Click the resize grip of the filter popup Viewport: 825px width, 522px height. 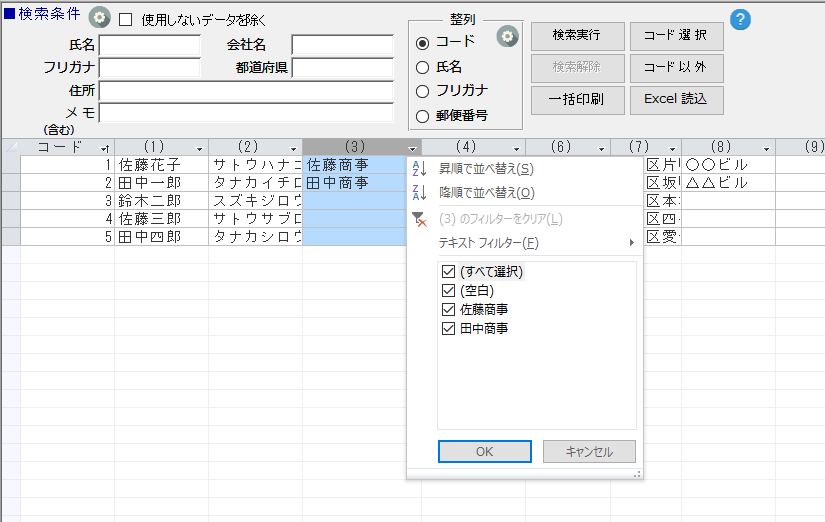(637, 474)
